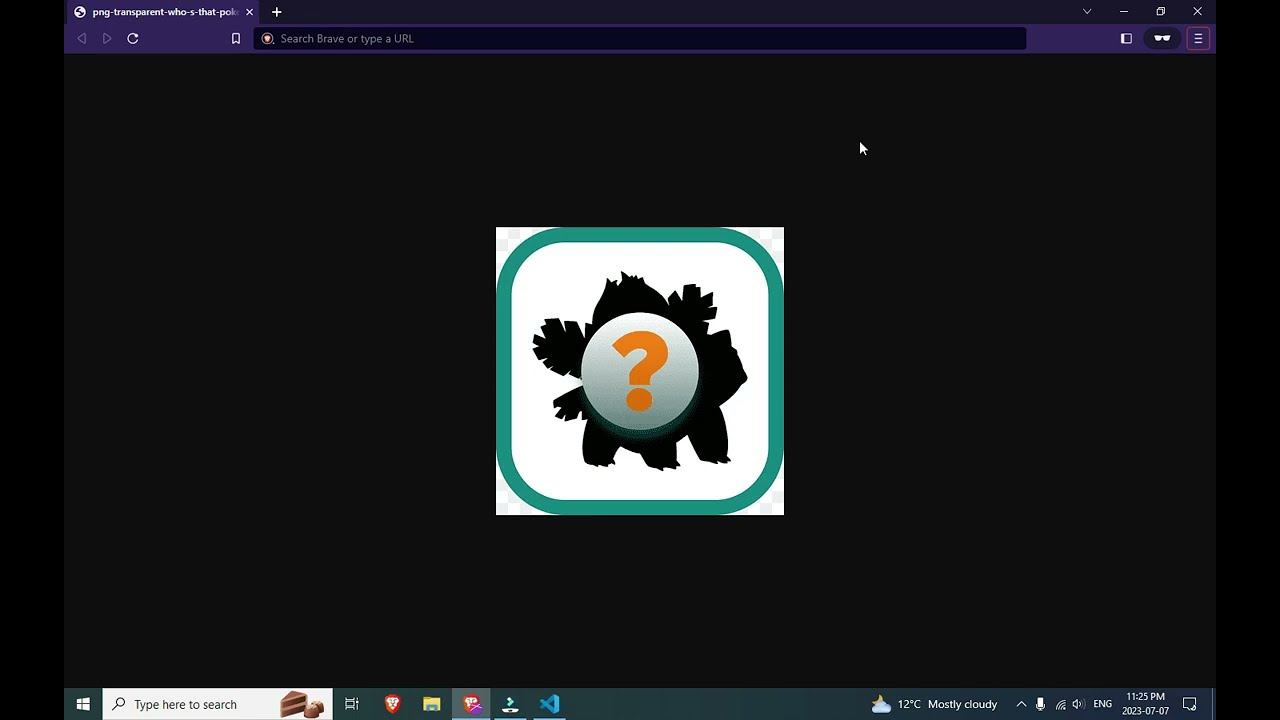Expand the hidden system tray icons chevron
The width and height of the screenshot is (1280, 720).
pos(1021,704)
